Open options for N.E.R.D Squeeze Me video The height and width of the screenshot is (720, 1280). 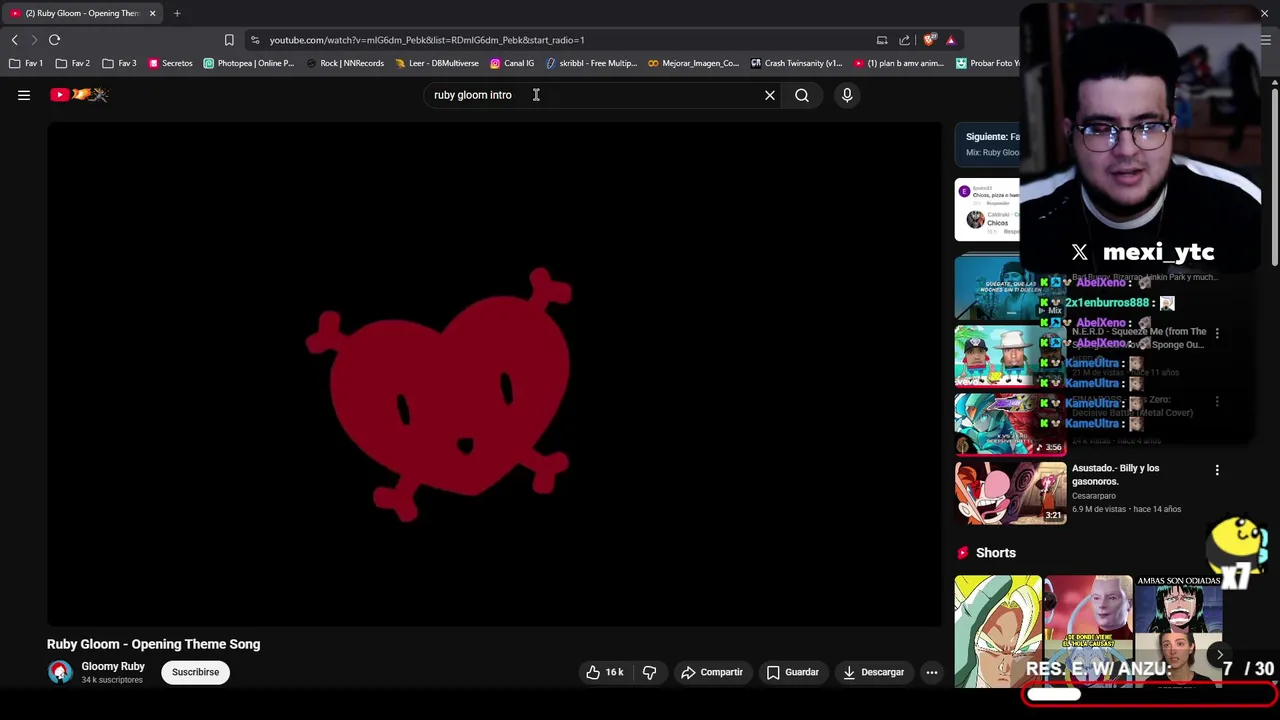(x=1217, y=333)
